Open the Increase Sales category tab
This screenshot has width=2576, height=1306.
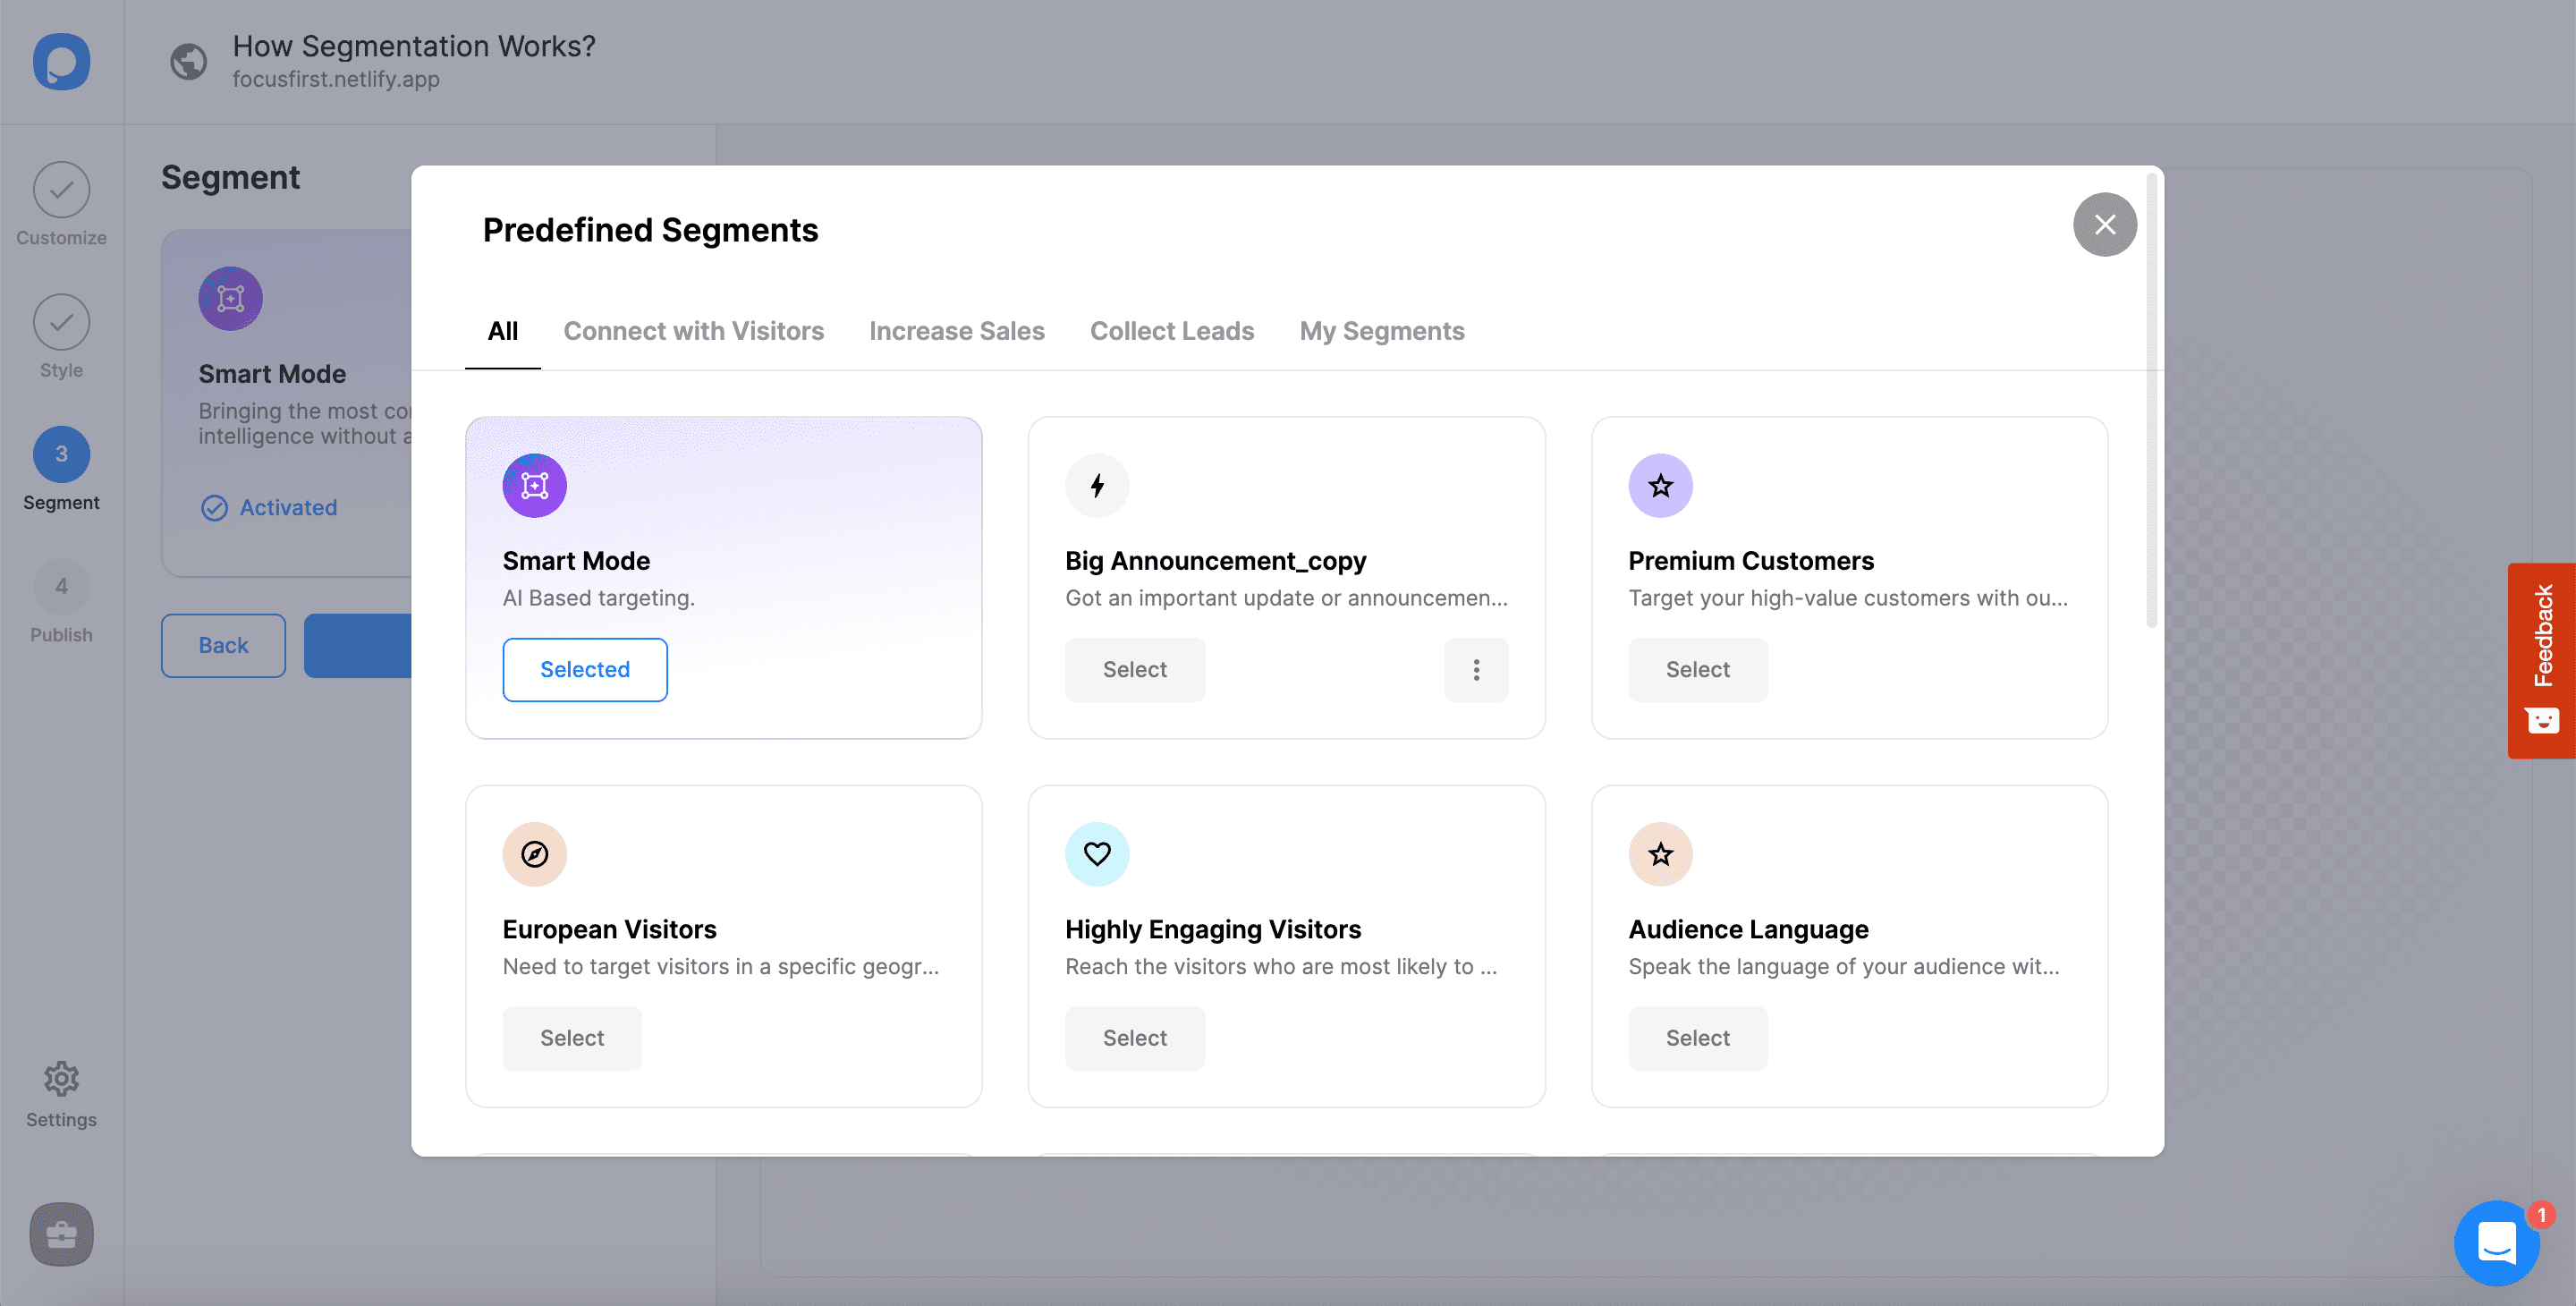pyautogui.click(x=957, y=330)
